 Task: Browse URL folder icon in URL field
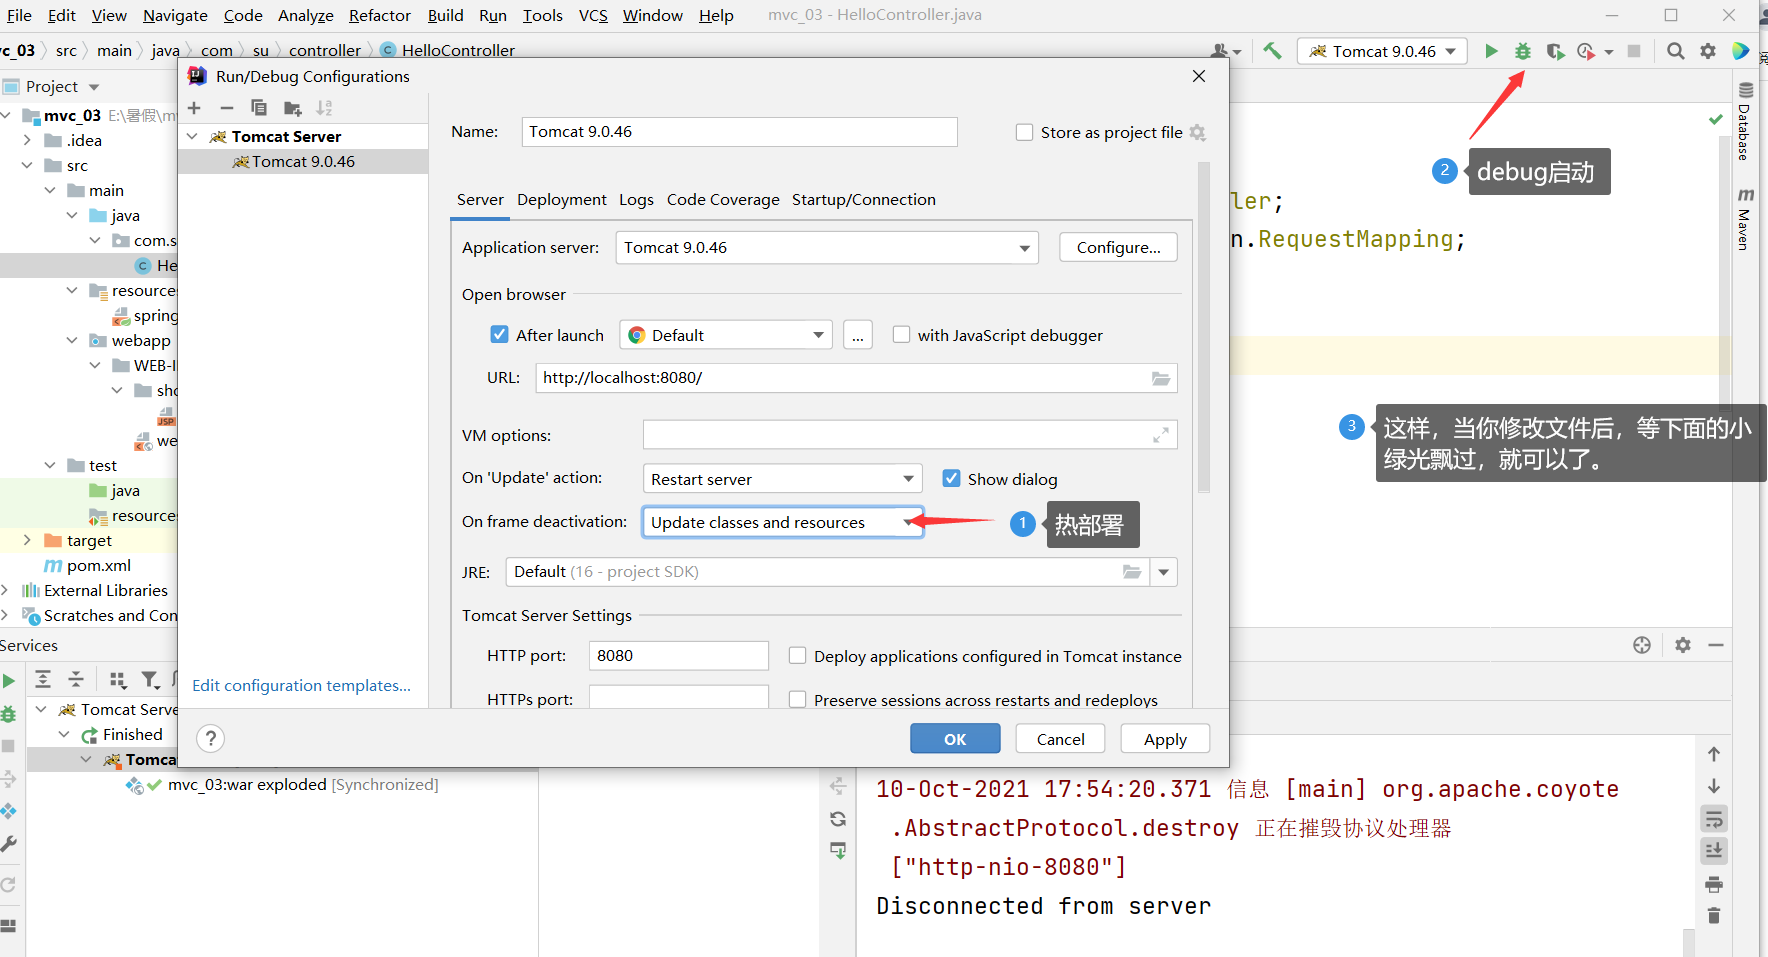pos(1161,378)
